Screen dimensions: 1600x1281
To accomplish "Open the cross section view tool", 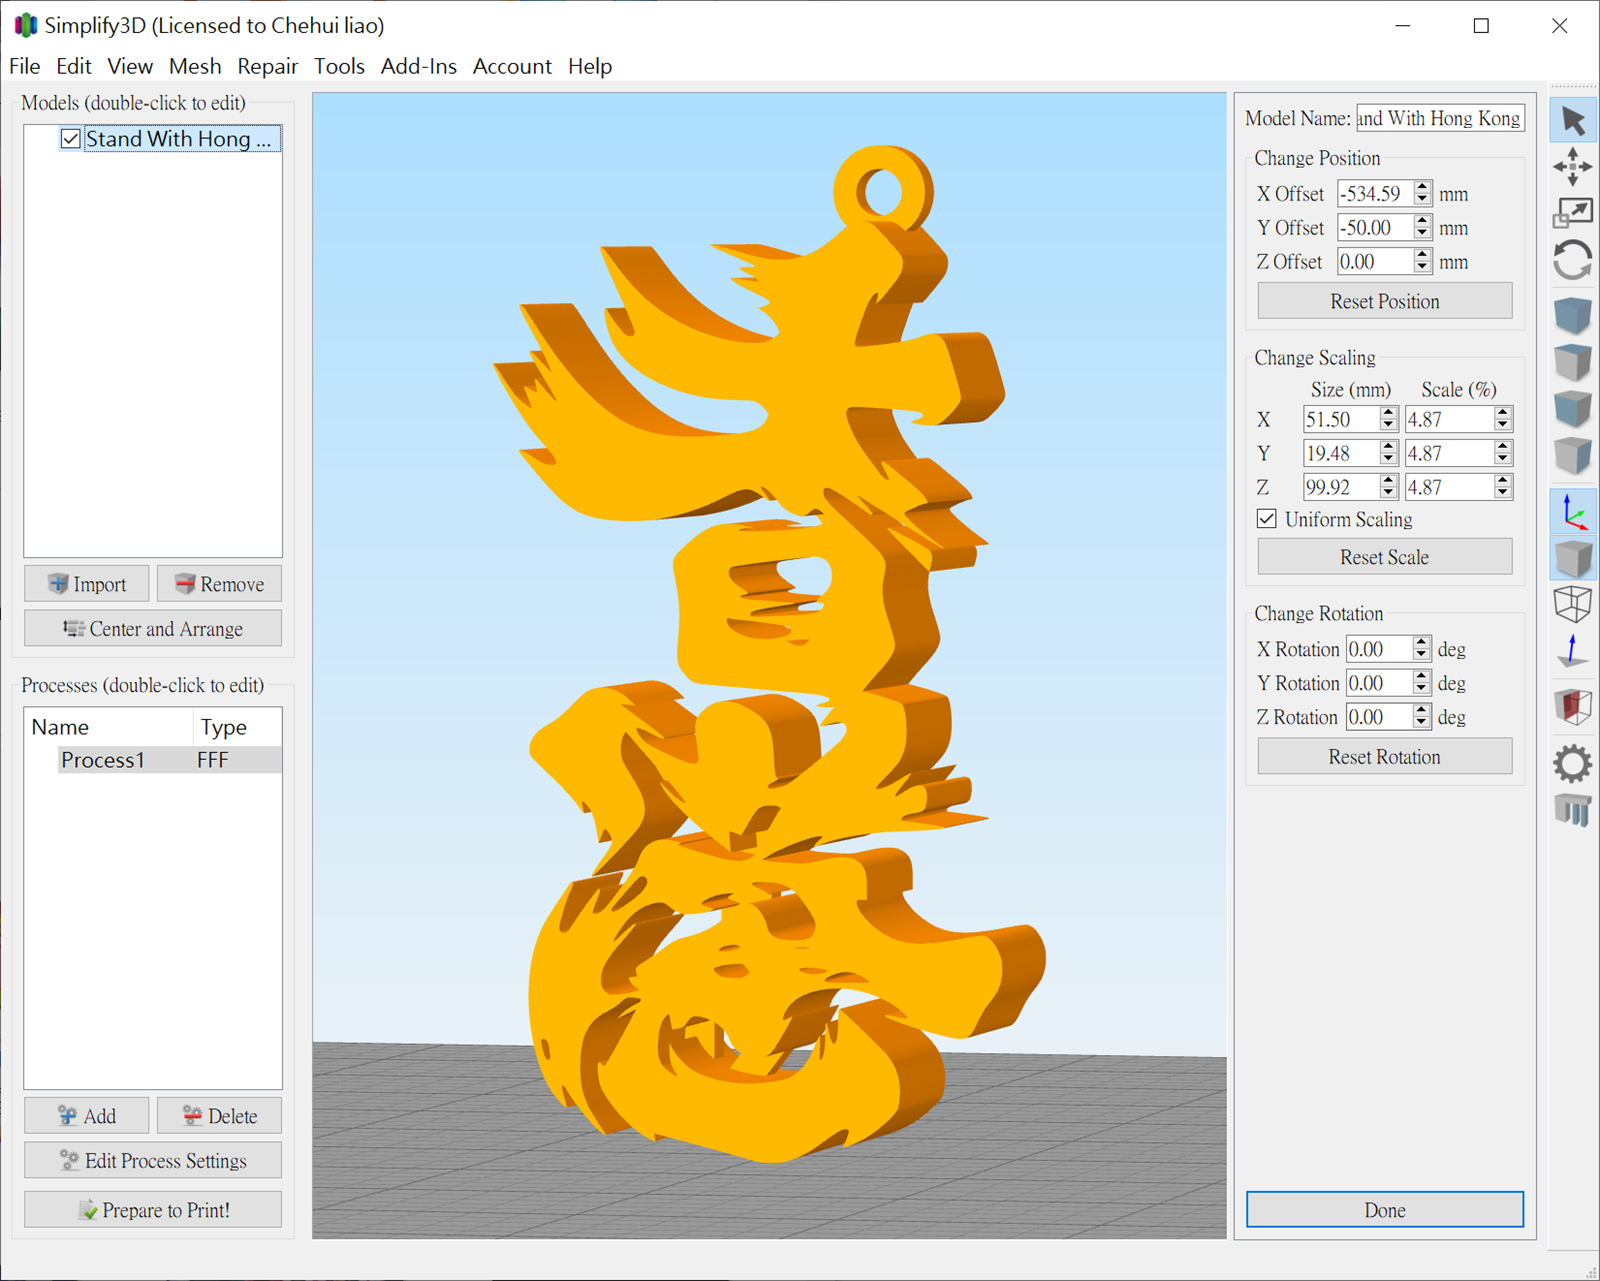I will [x=1572, y=706].
